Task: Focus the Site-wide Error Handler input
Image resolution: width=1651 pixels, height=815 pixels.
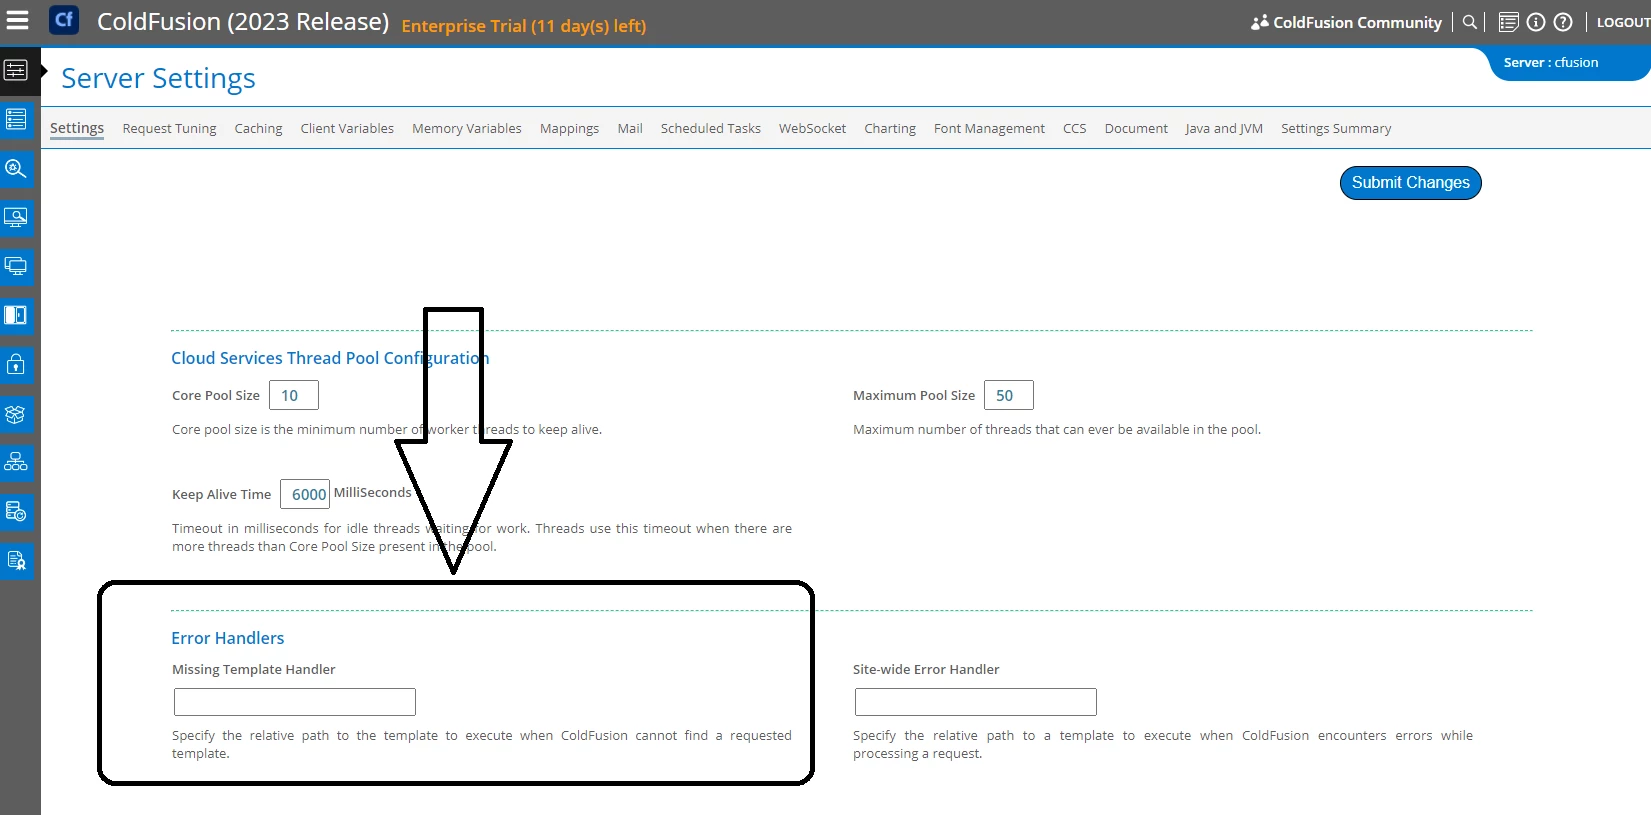Action: pyautogui.click(x=976, y=702)
